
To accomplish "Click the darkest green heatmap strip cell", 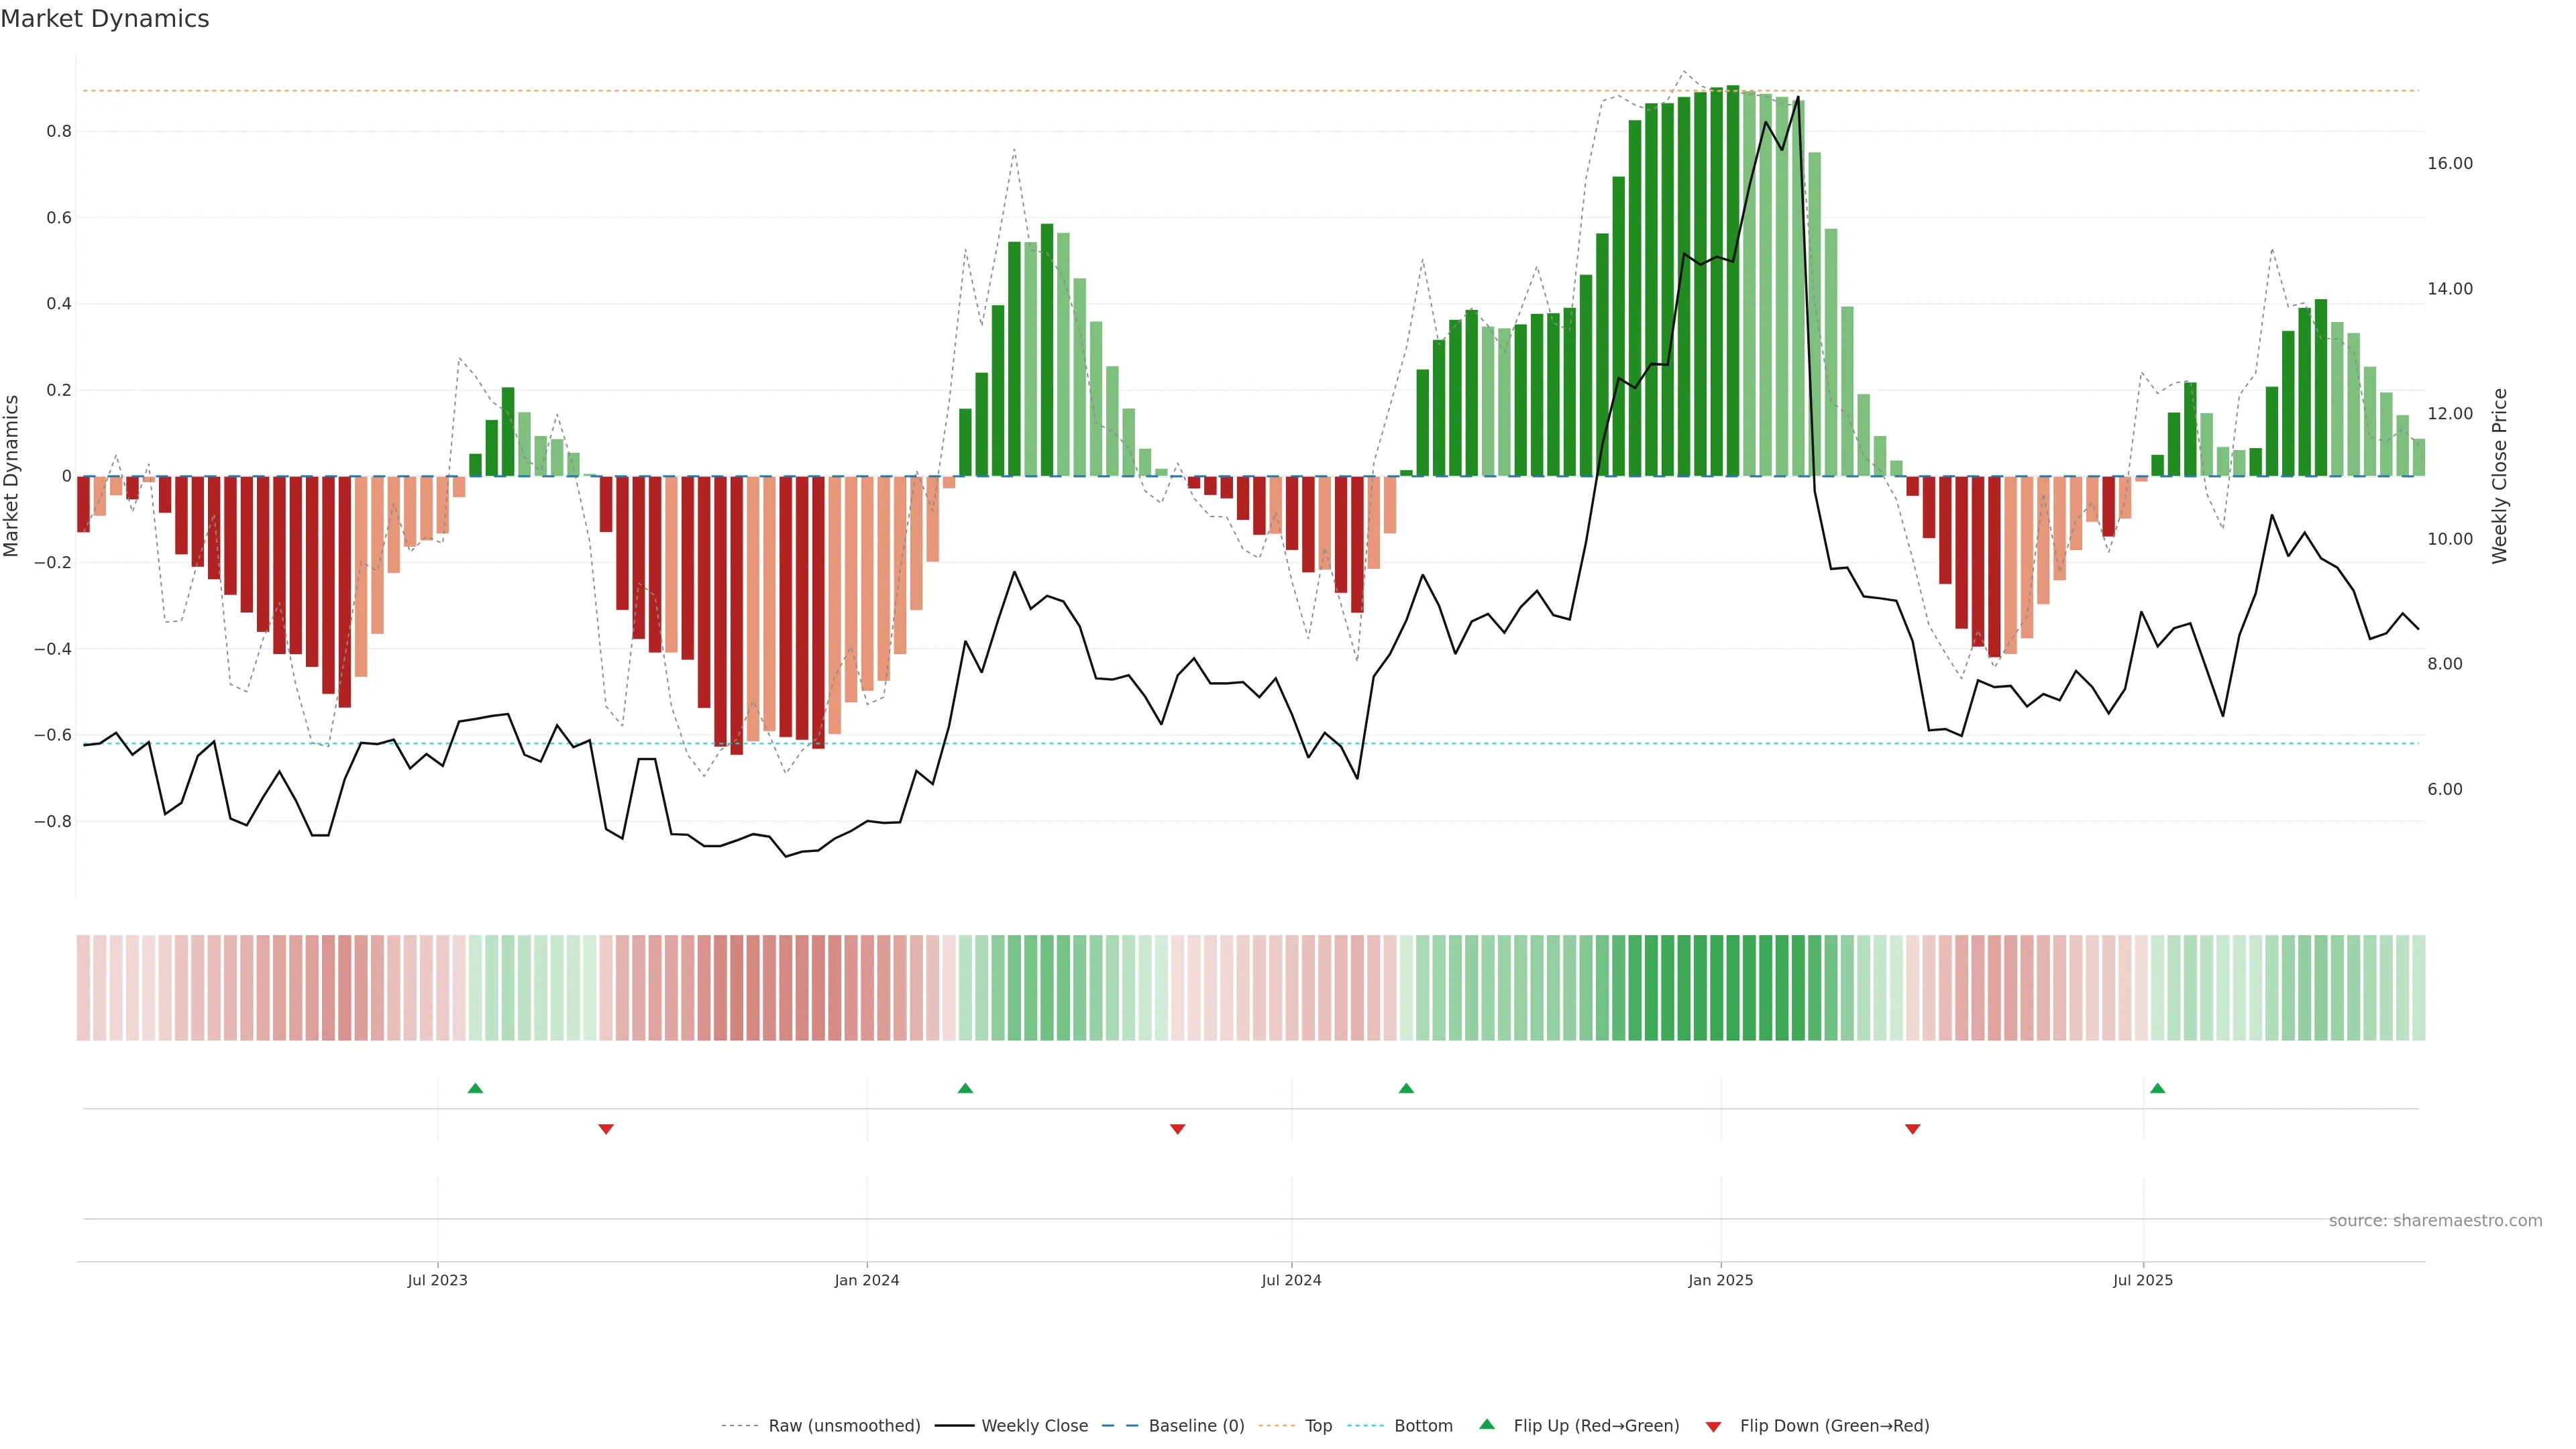I will pos(1732,987).
